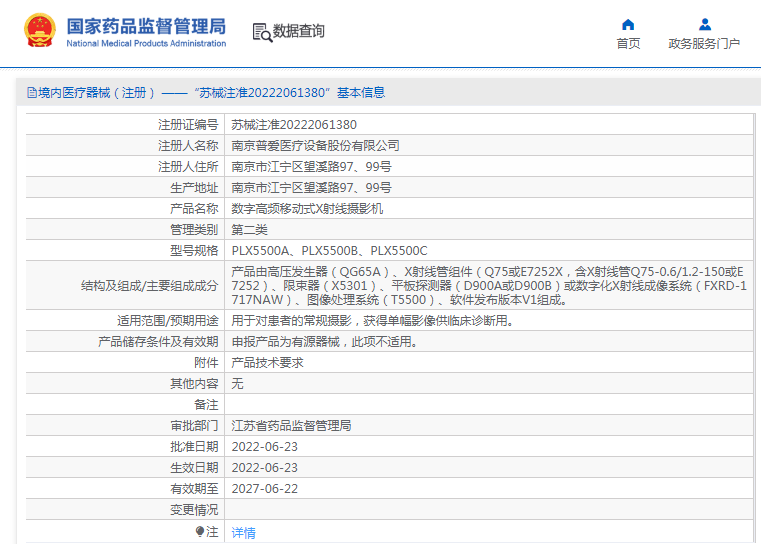Screen dimensions: 761x544
Task: Click the 境内医疗器械（注册）基本信息 header
Action: pos(206,93)
